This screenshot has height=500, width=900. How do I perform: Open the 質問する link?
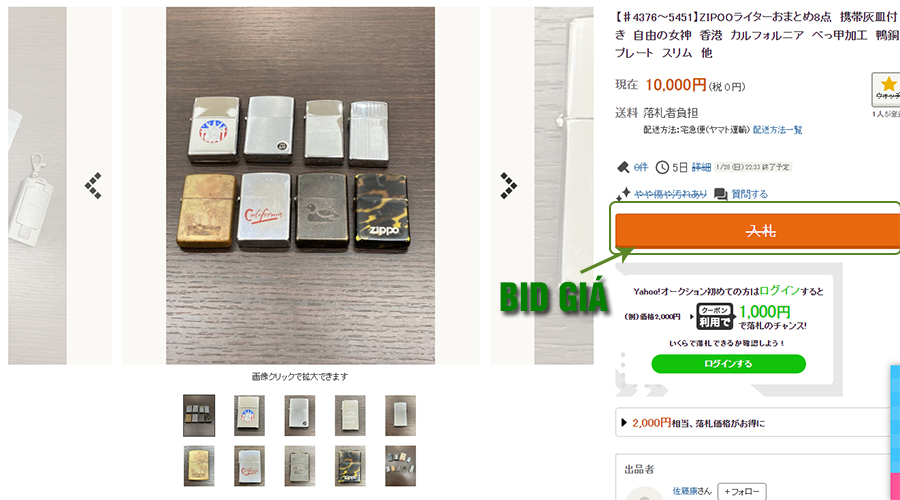click(x=749, y=194)
